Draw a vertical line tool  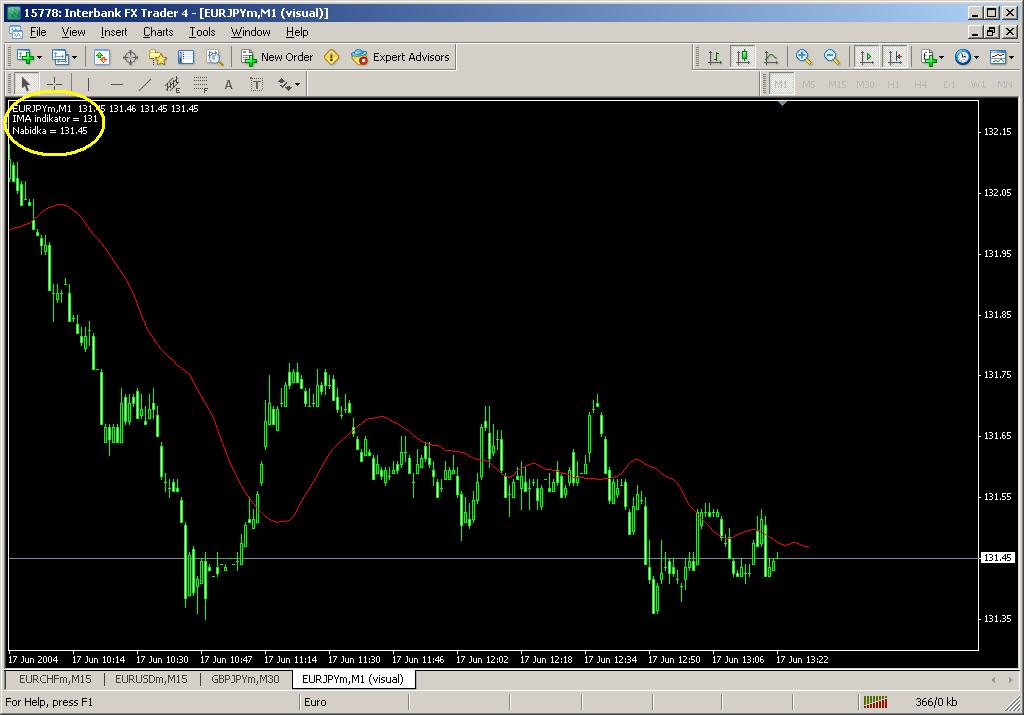88,84
